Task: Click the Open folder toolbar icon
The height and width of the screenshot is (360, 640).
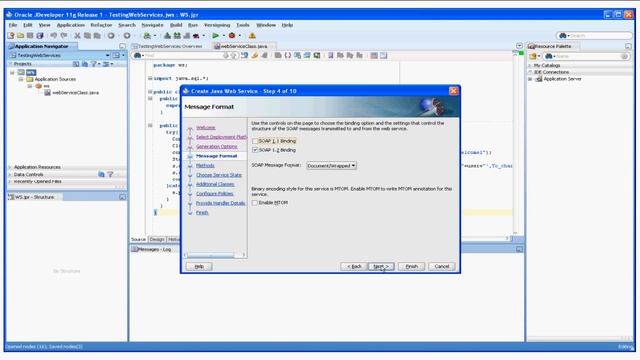Action: click(20, 36)
